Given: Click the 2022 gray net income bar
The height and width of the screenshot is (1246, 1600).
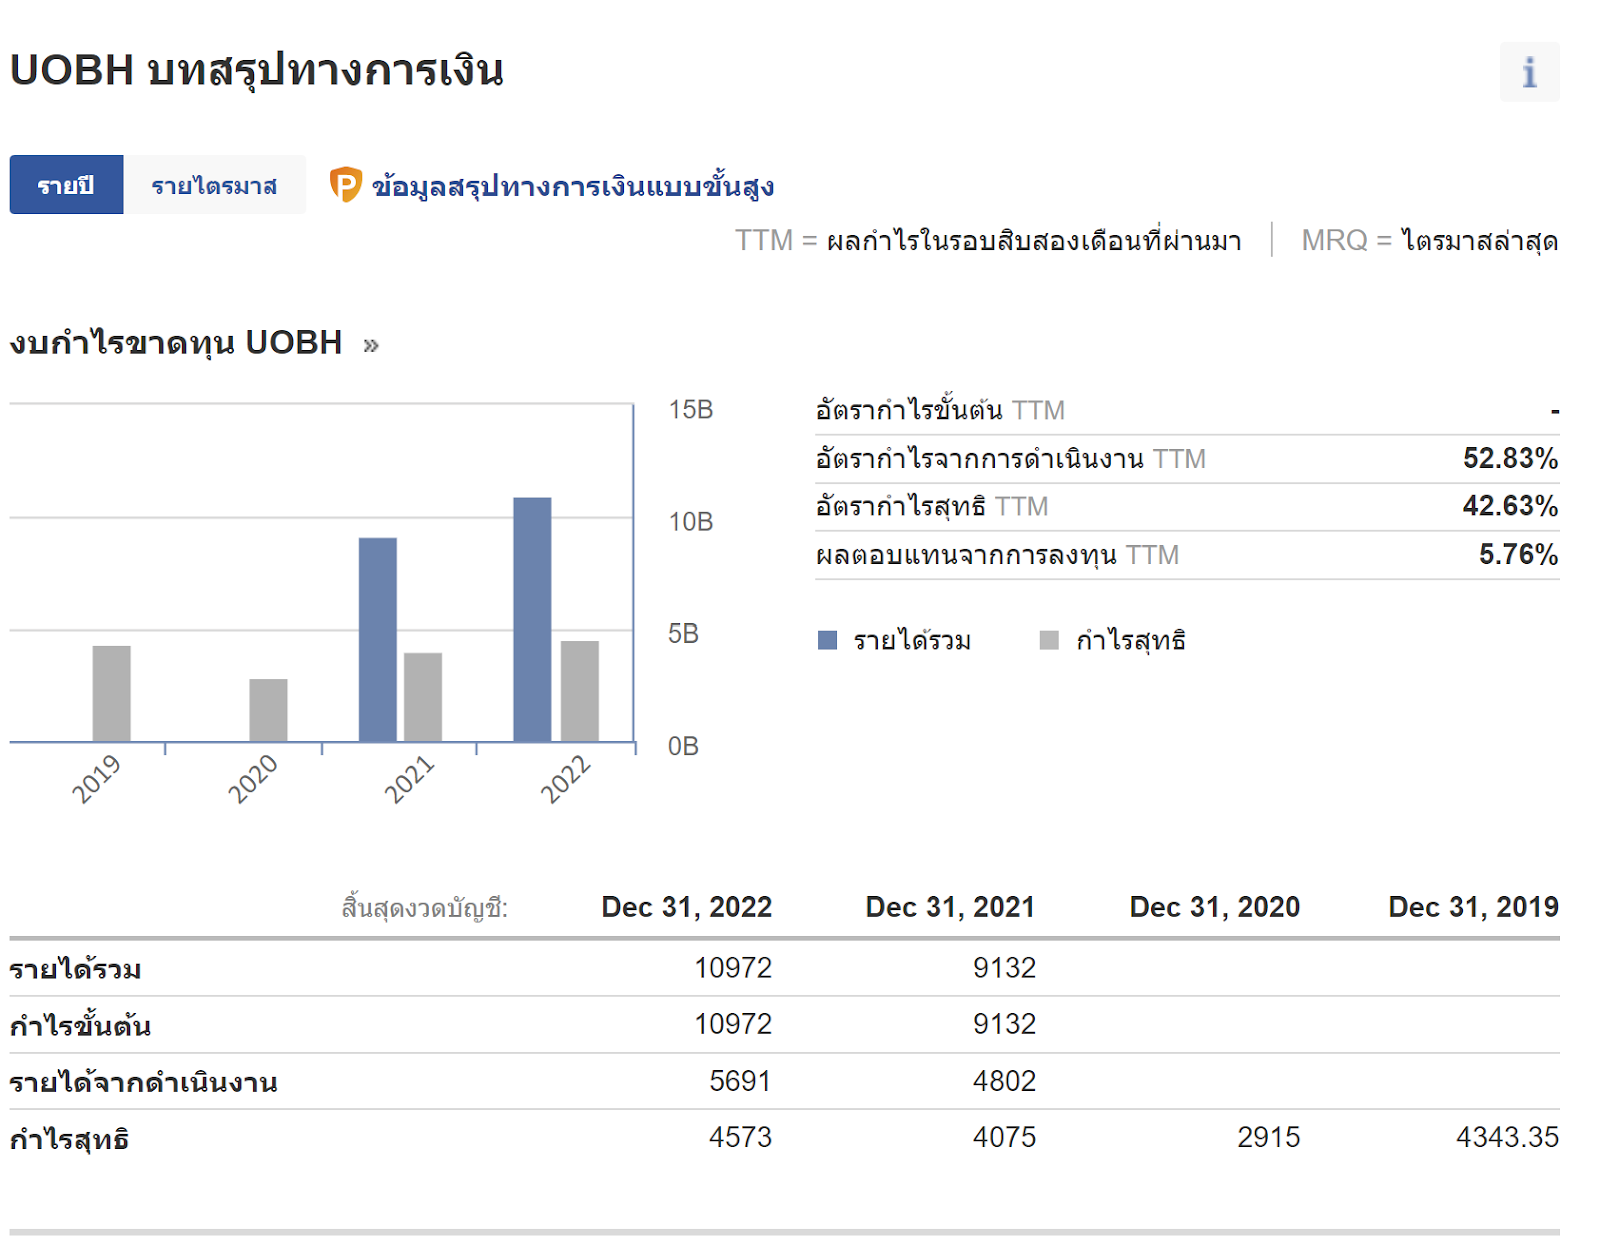Looking at the screenshot, I should coord(579,691).
